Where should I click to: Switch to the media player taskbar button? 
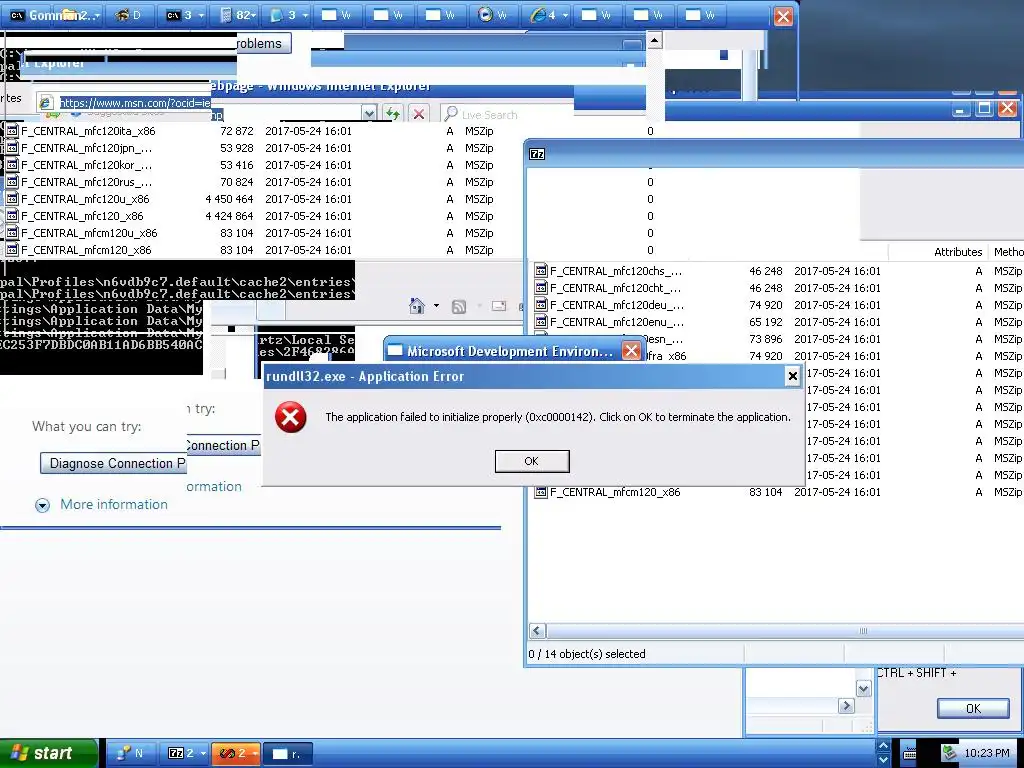[494, 15]
